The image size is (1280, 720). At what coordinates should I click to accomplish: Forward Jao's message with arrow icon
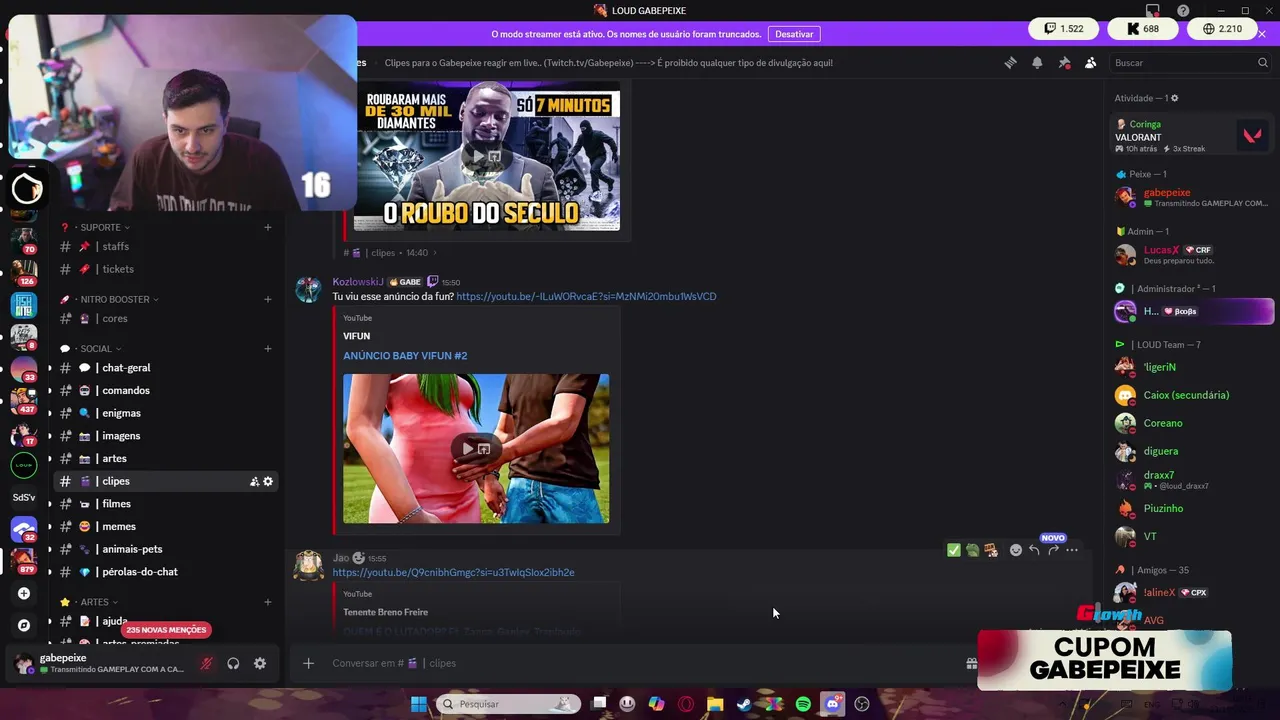point(1053,550)
